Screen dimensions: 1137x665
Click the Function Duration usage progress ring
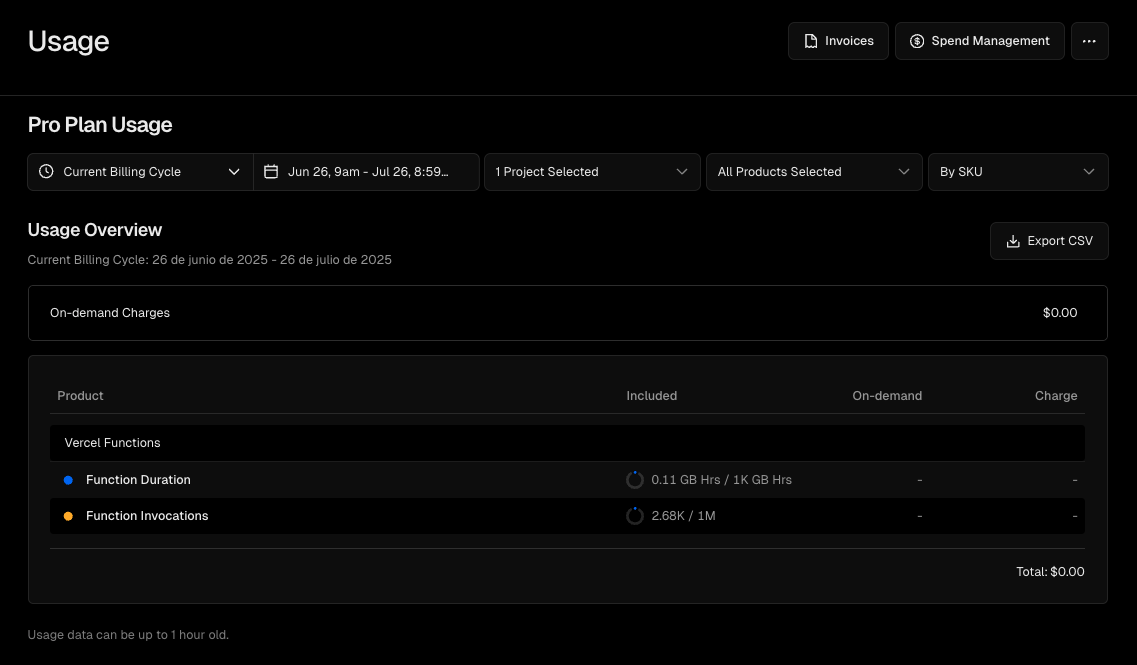pyautogui.click(x=634, y=480)
